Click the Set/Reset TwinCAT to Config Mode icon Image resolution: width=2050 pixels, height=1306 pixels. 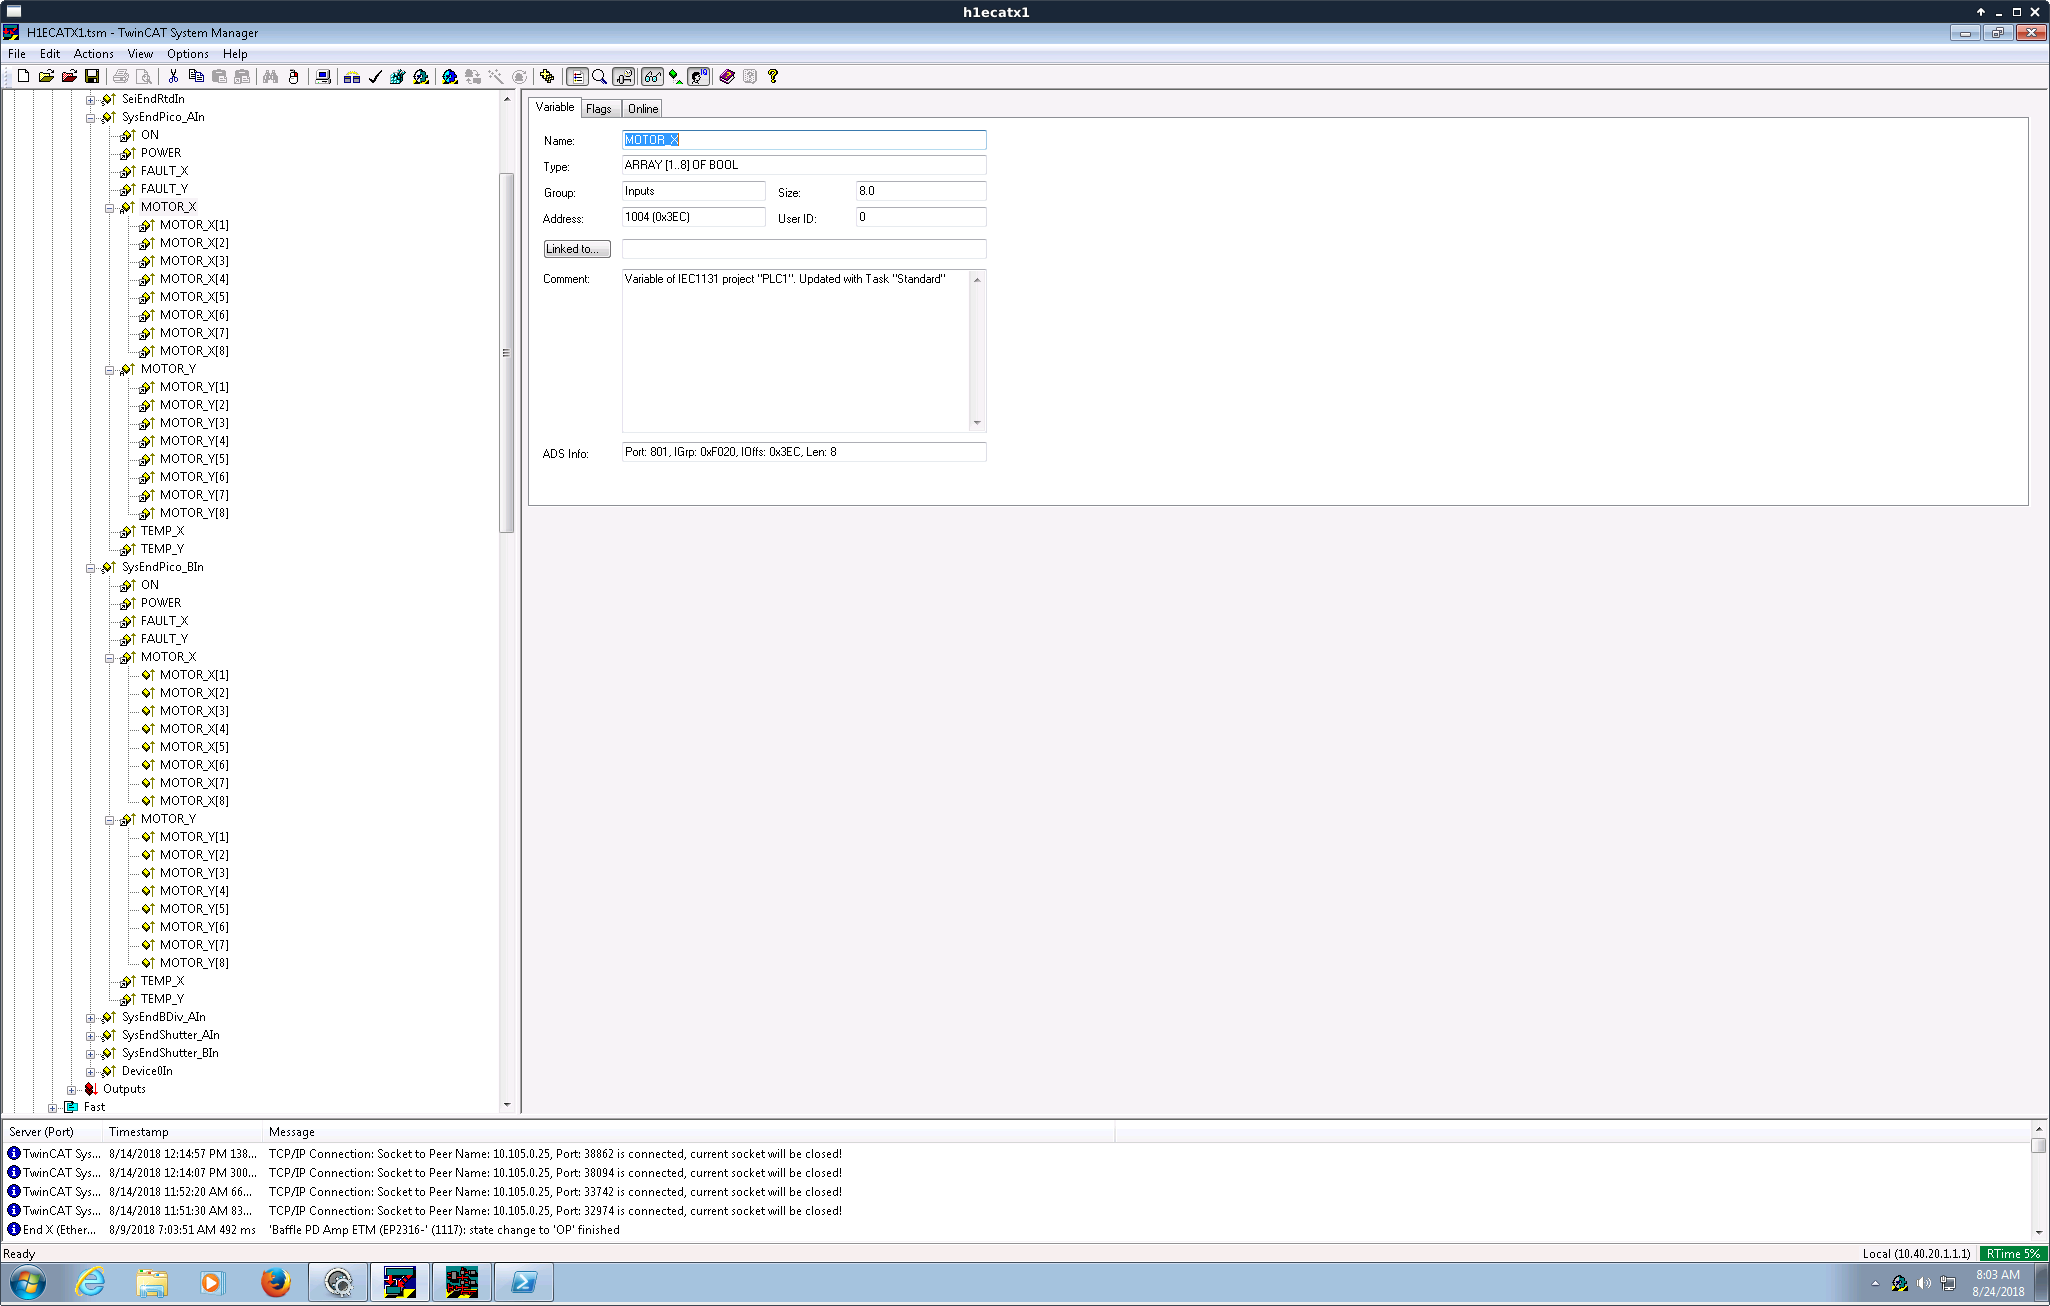(x=450, y=76)
